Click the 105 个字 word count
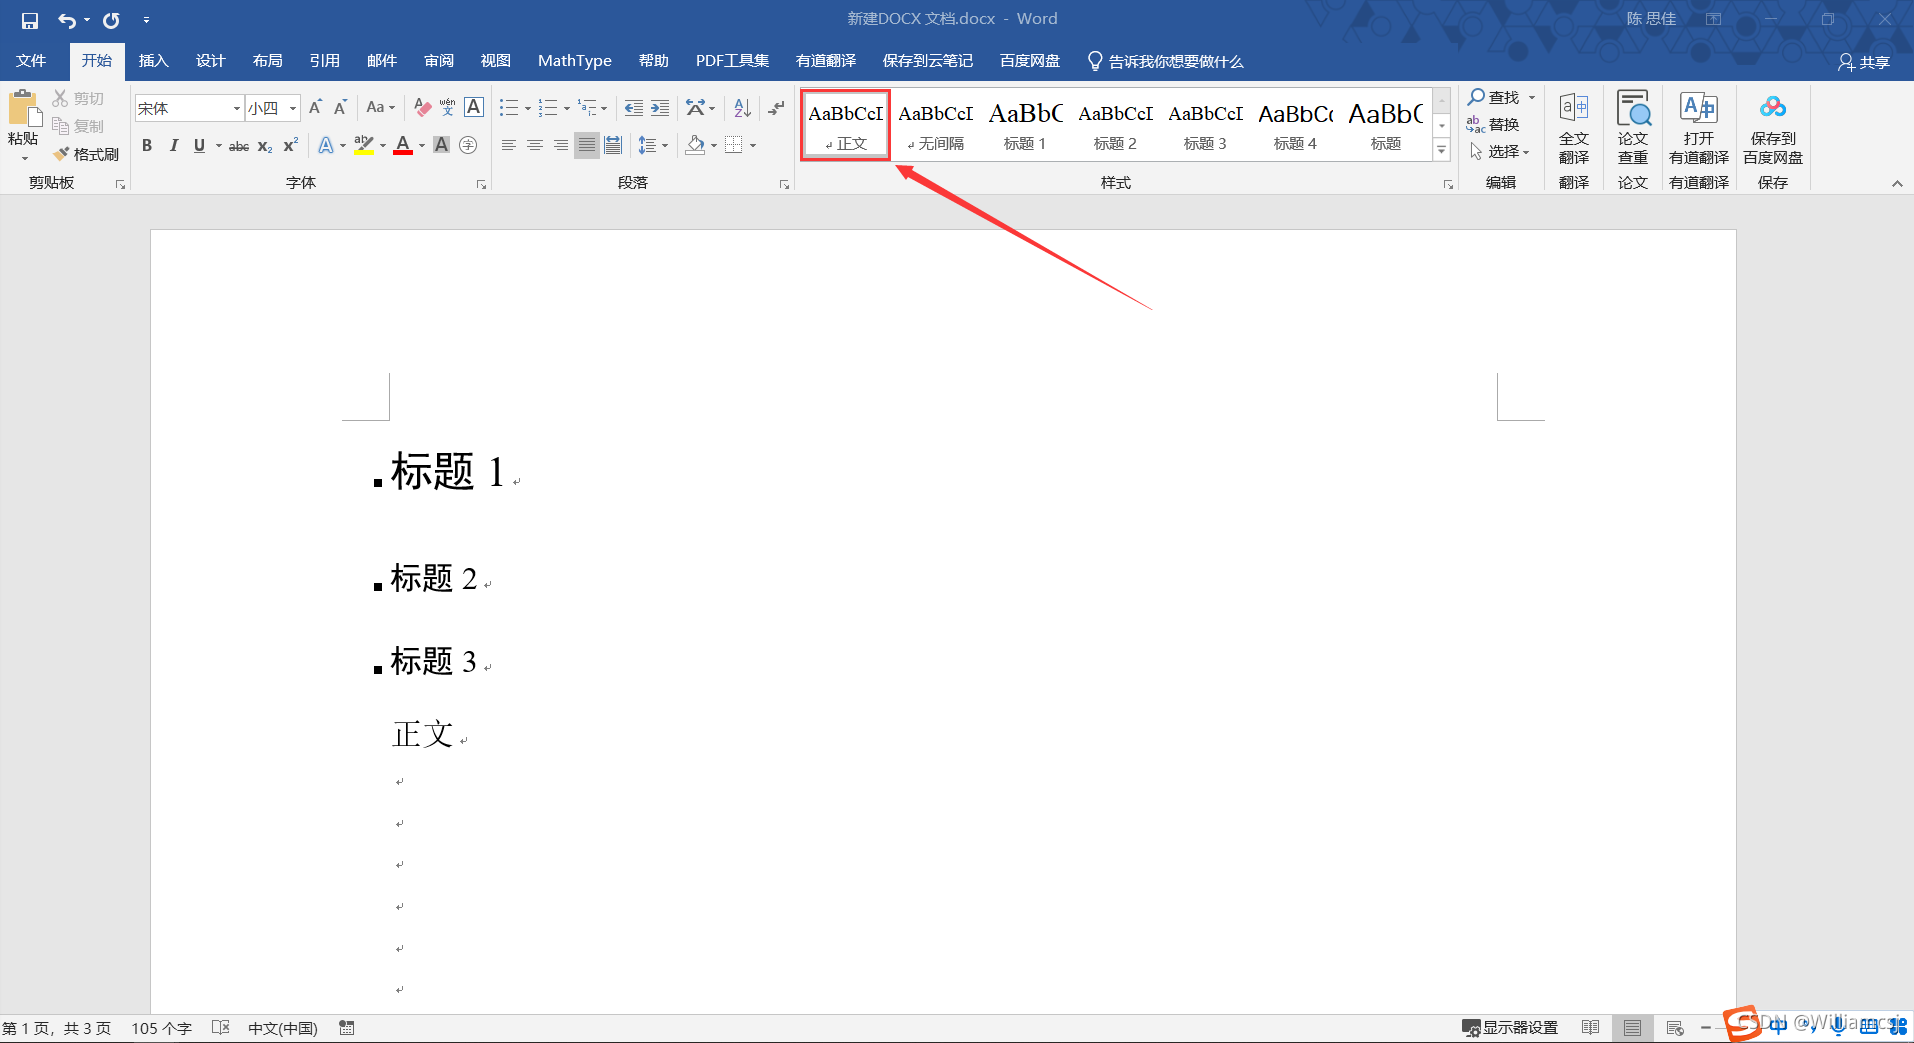 (x=161, y=1028)
